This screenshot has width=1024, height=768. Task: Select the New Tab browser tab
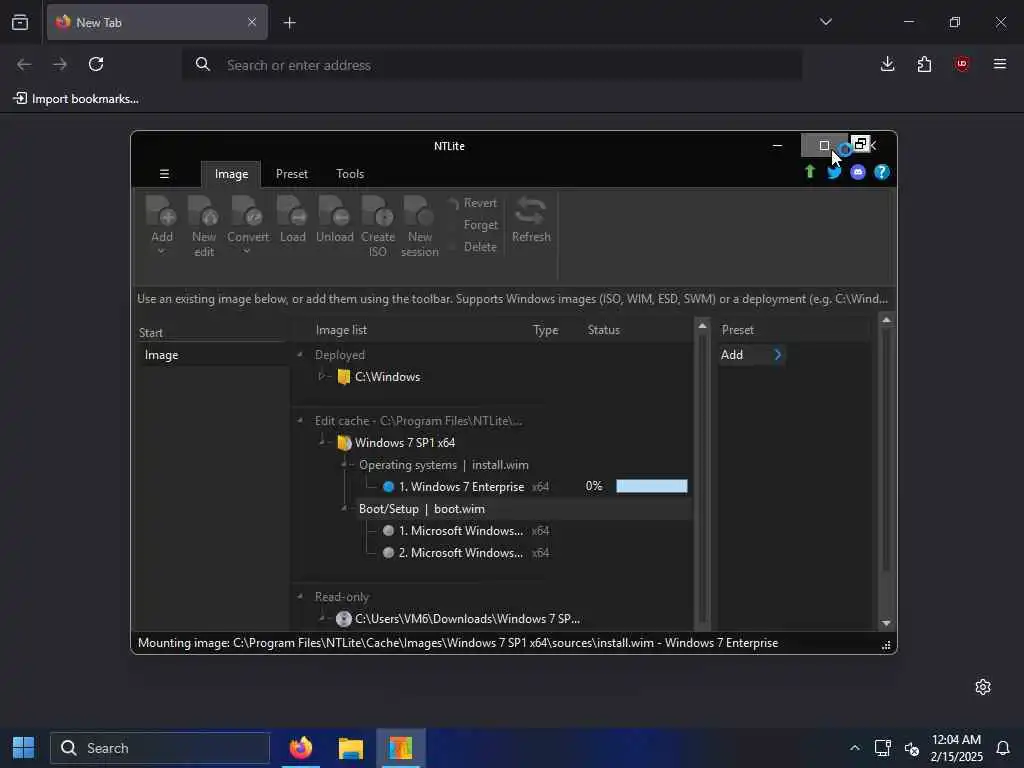coord(157,22)
